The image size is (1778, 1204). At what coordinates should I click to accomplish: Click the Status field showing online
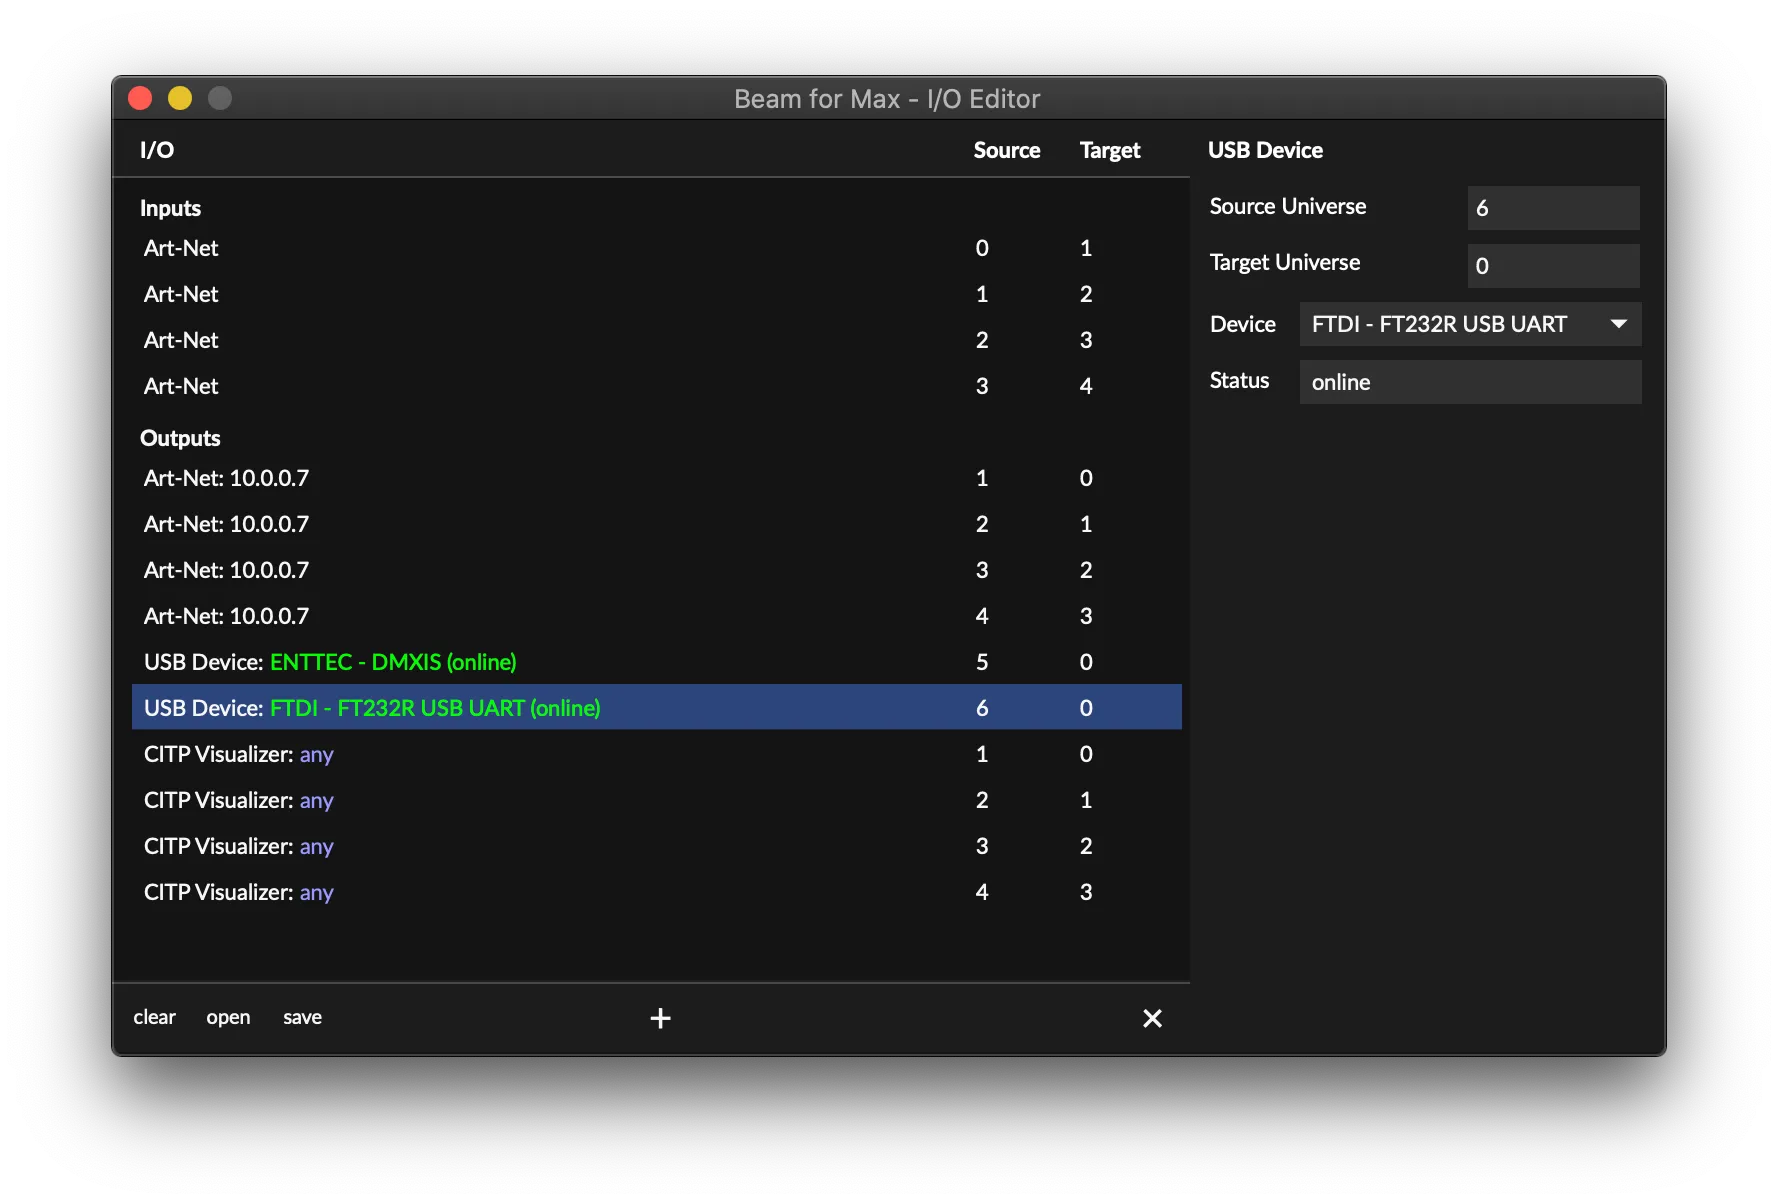tap(1469, 382)
